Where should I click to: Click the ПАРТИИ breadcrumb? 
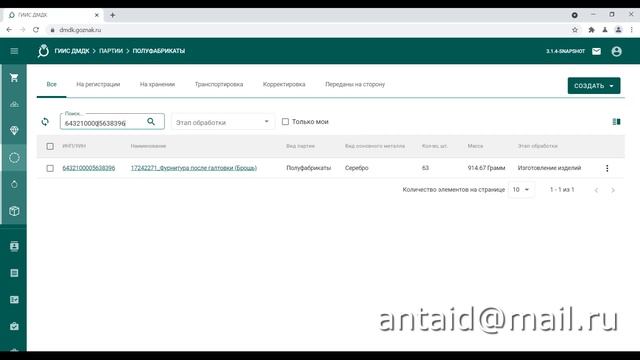coord(111,51)
